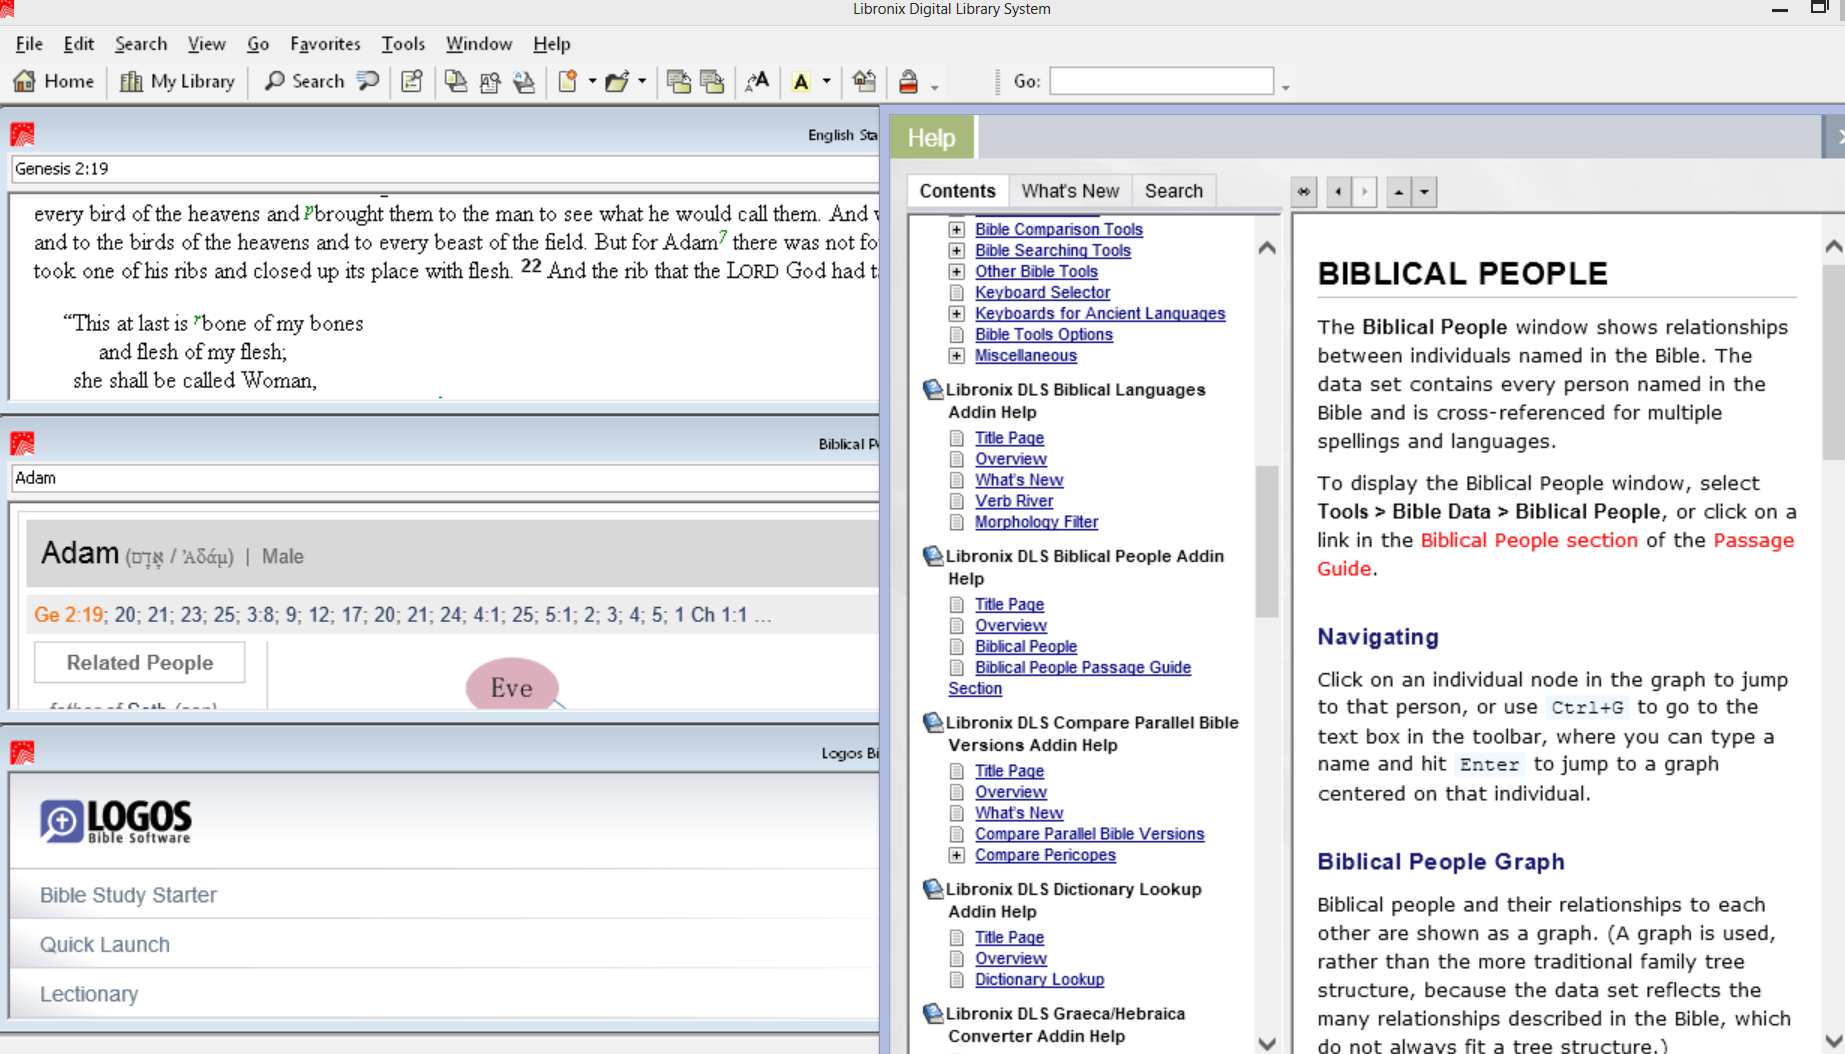Click the red padlock toolbar icon
1845x1054 pixels.
[908, 82]
